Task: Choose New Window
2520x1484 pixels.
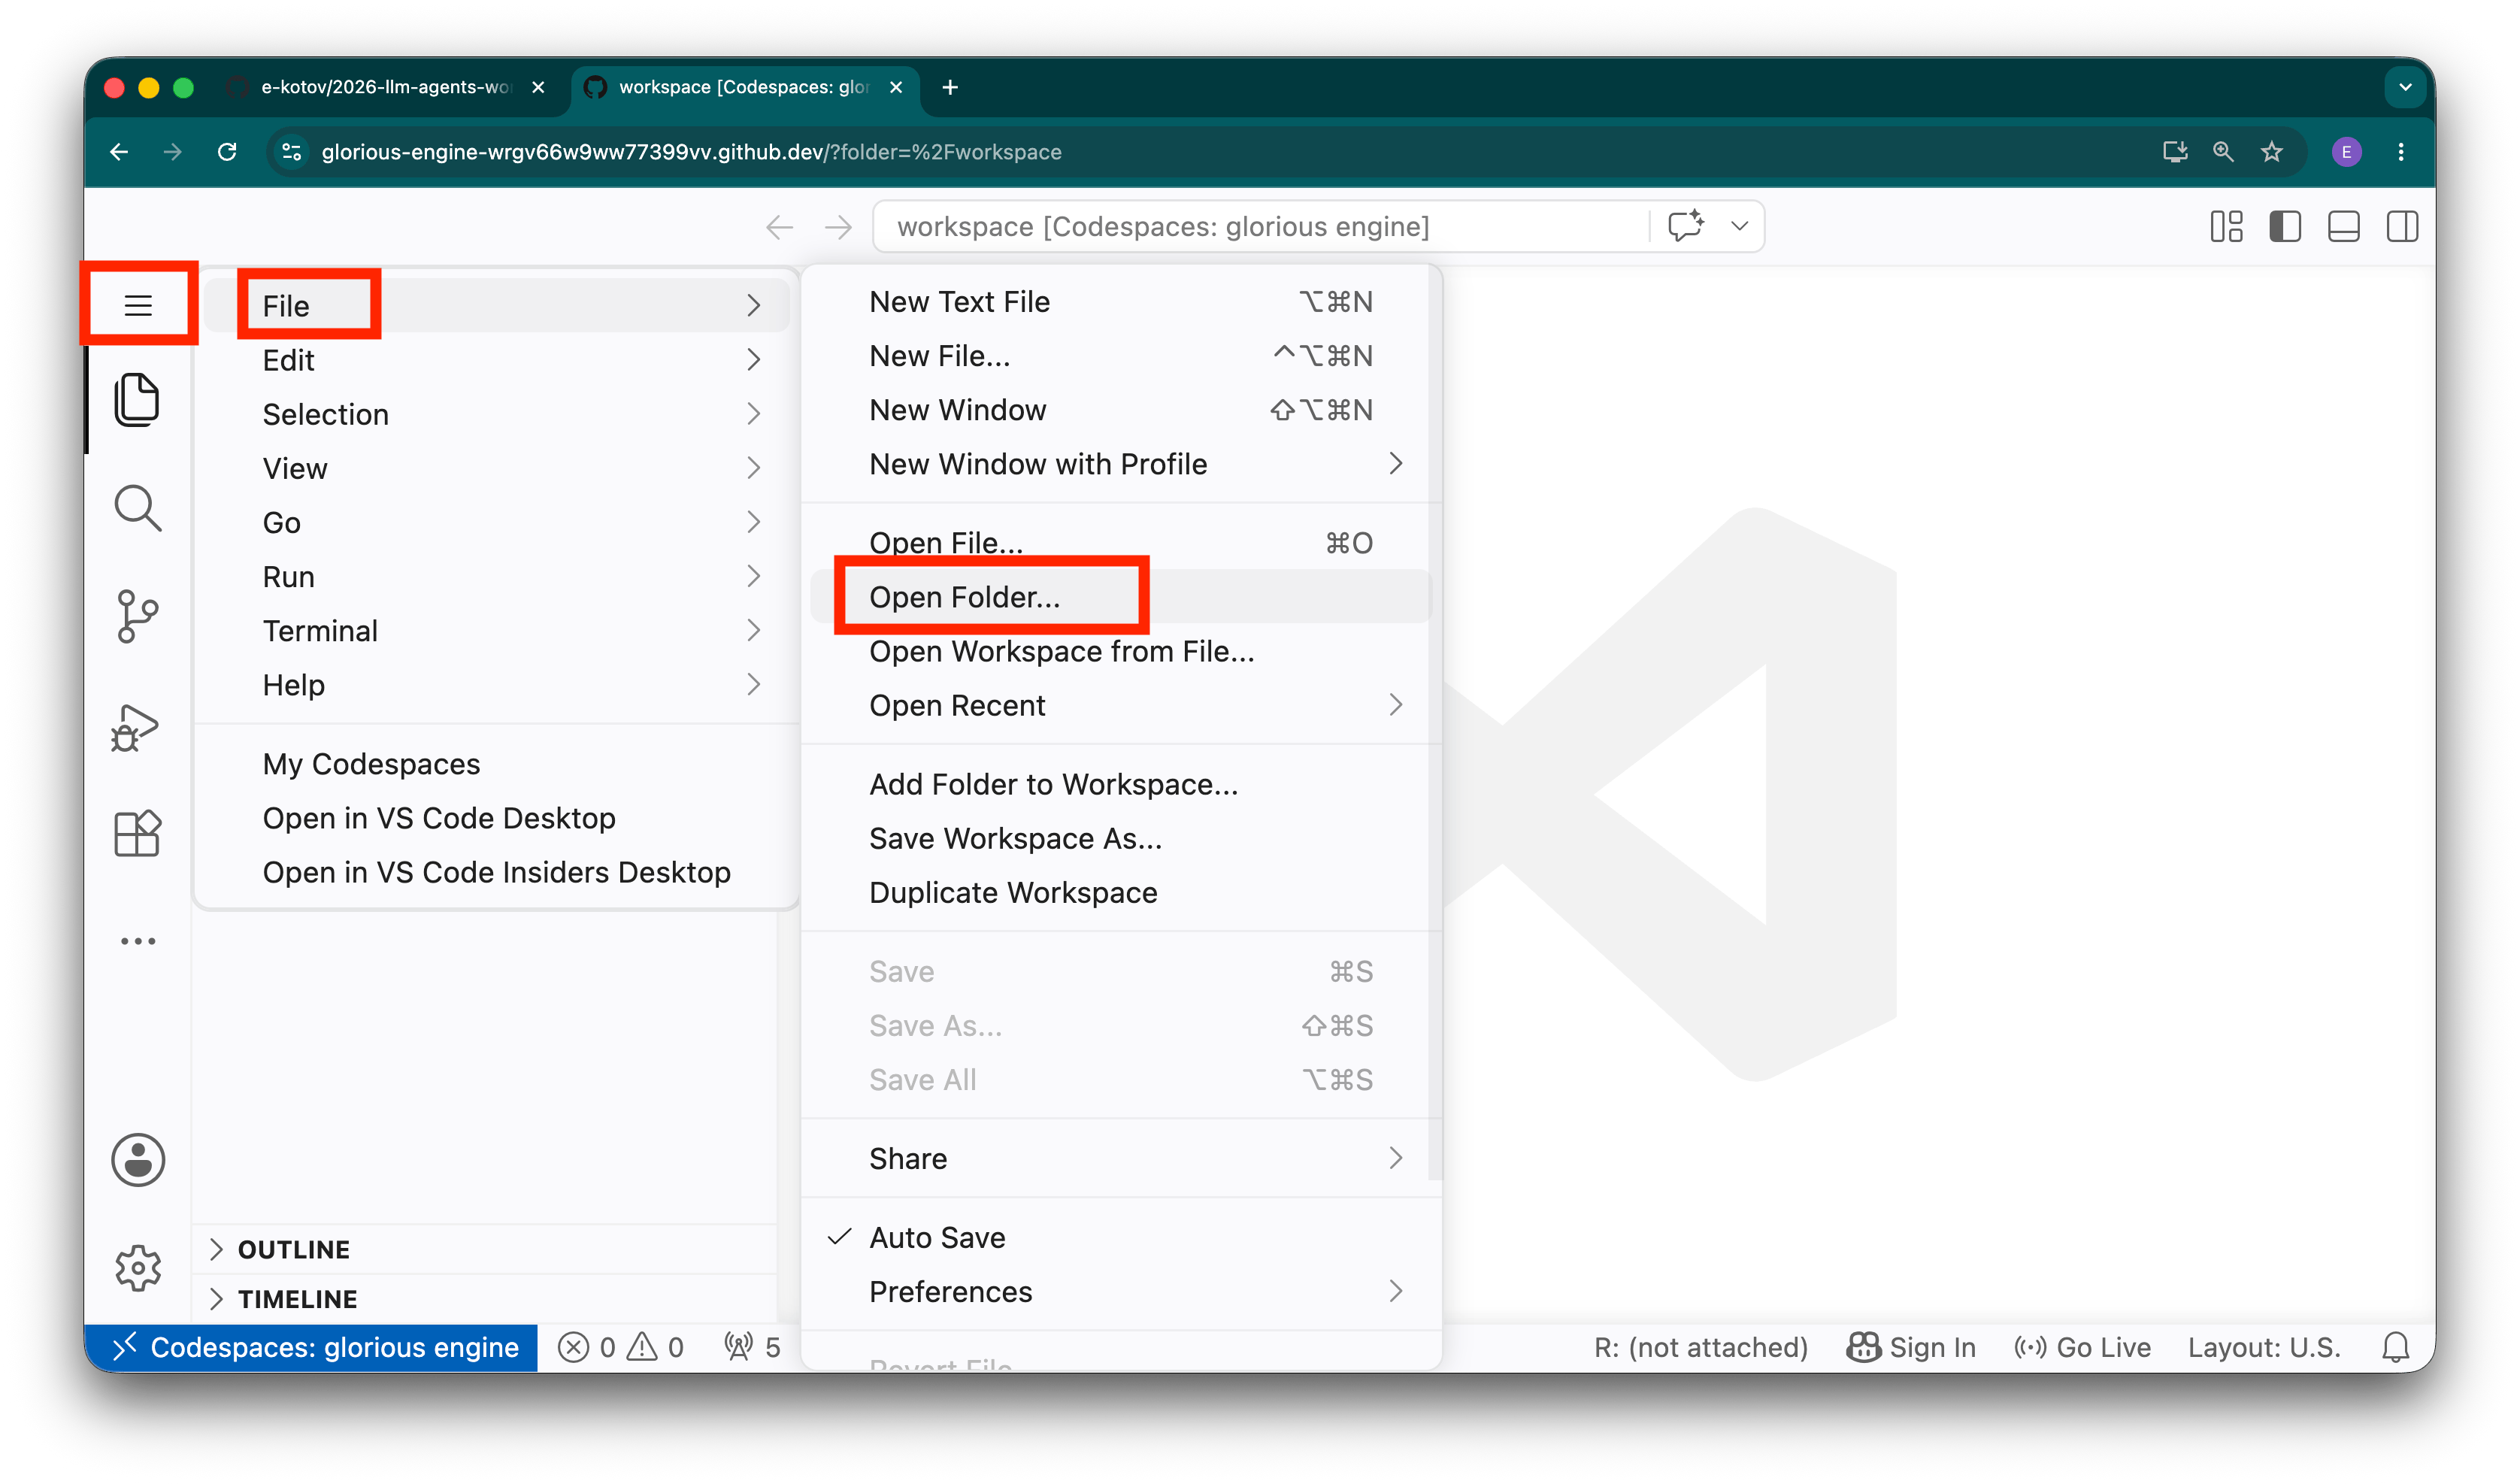Action: pos(1120,409)
